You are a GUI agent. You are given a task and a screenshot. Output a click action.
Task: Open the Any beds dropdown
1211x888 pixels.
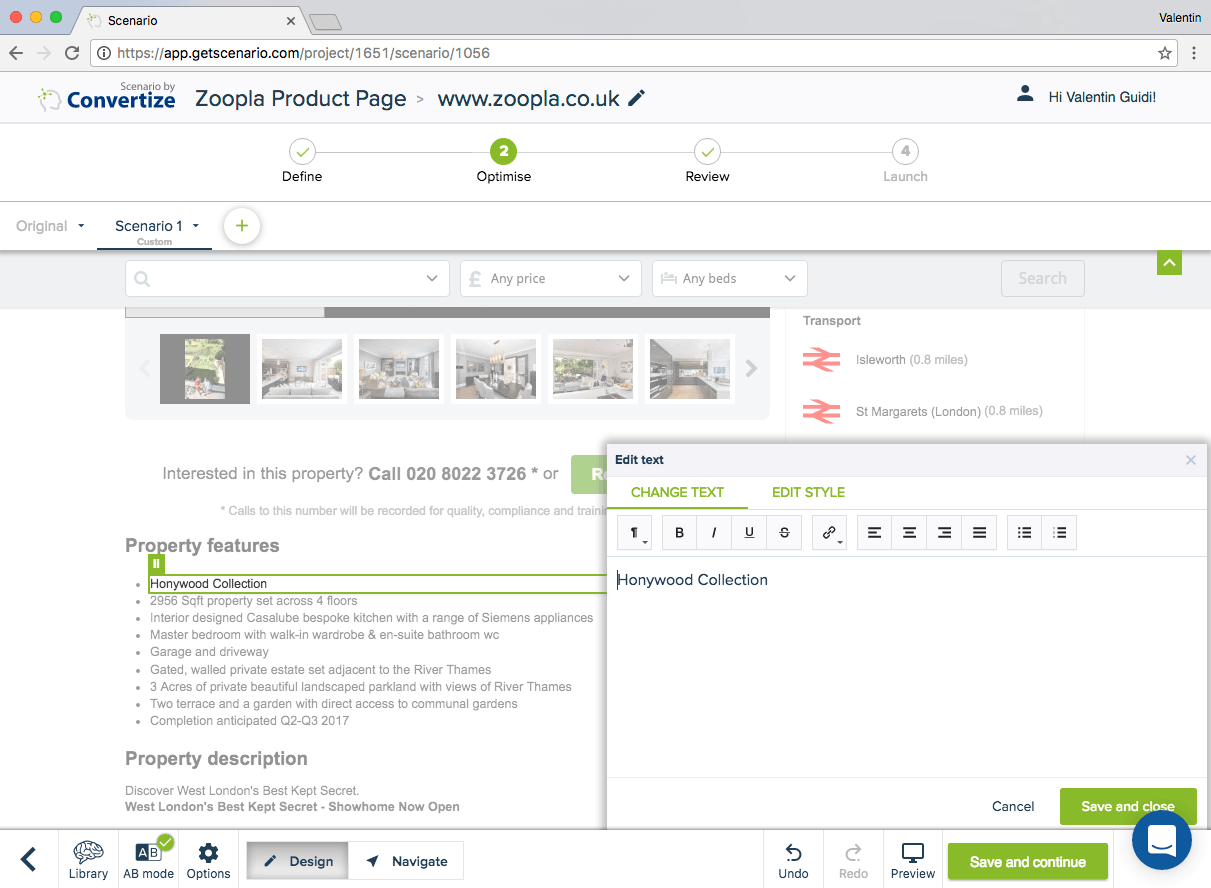point(730,279)
